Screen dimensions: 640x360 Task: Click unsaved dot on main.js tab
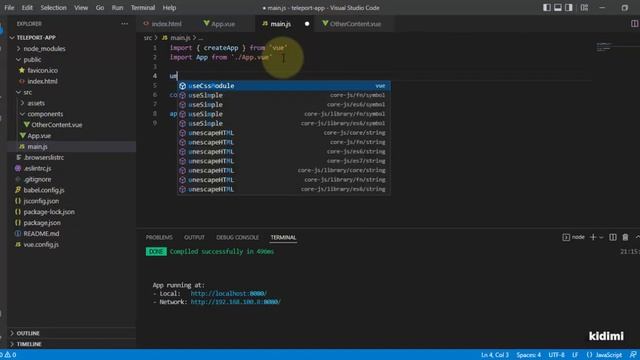pos(307,24)
